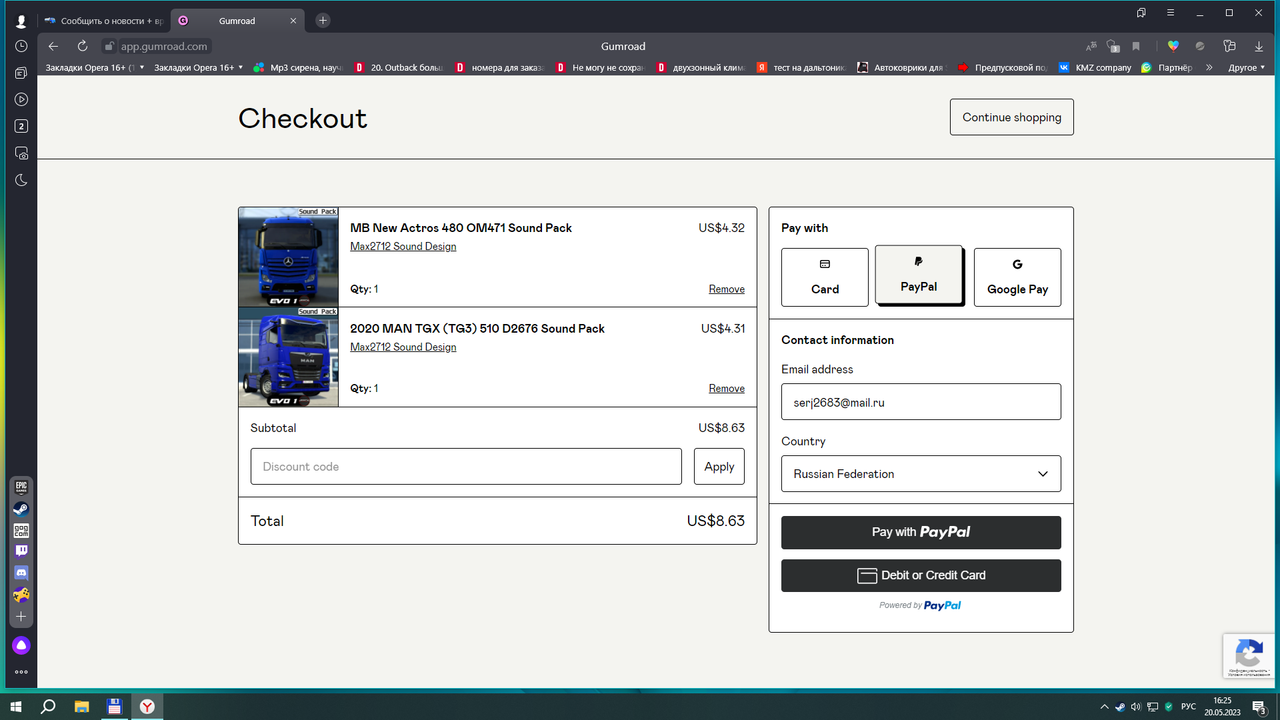This screenshot has height=720, width=1280.
Task: Open the browser profile avatar icon
Action: (21, 21)
